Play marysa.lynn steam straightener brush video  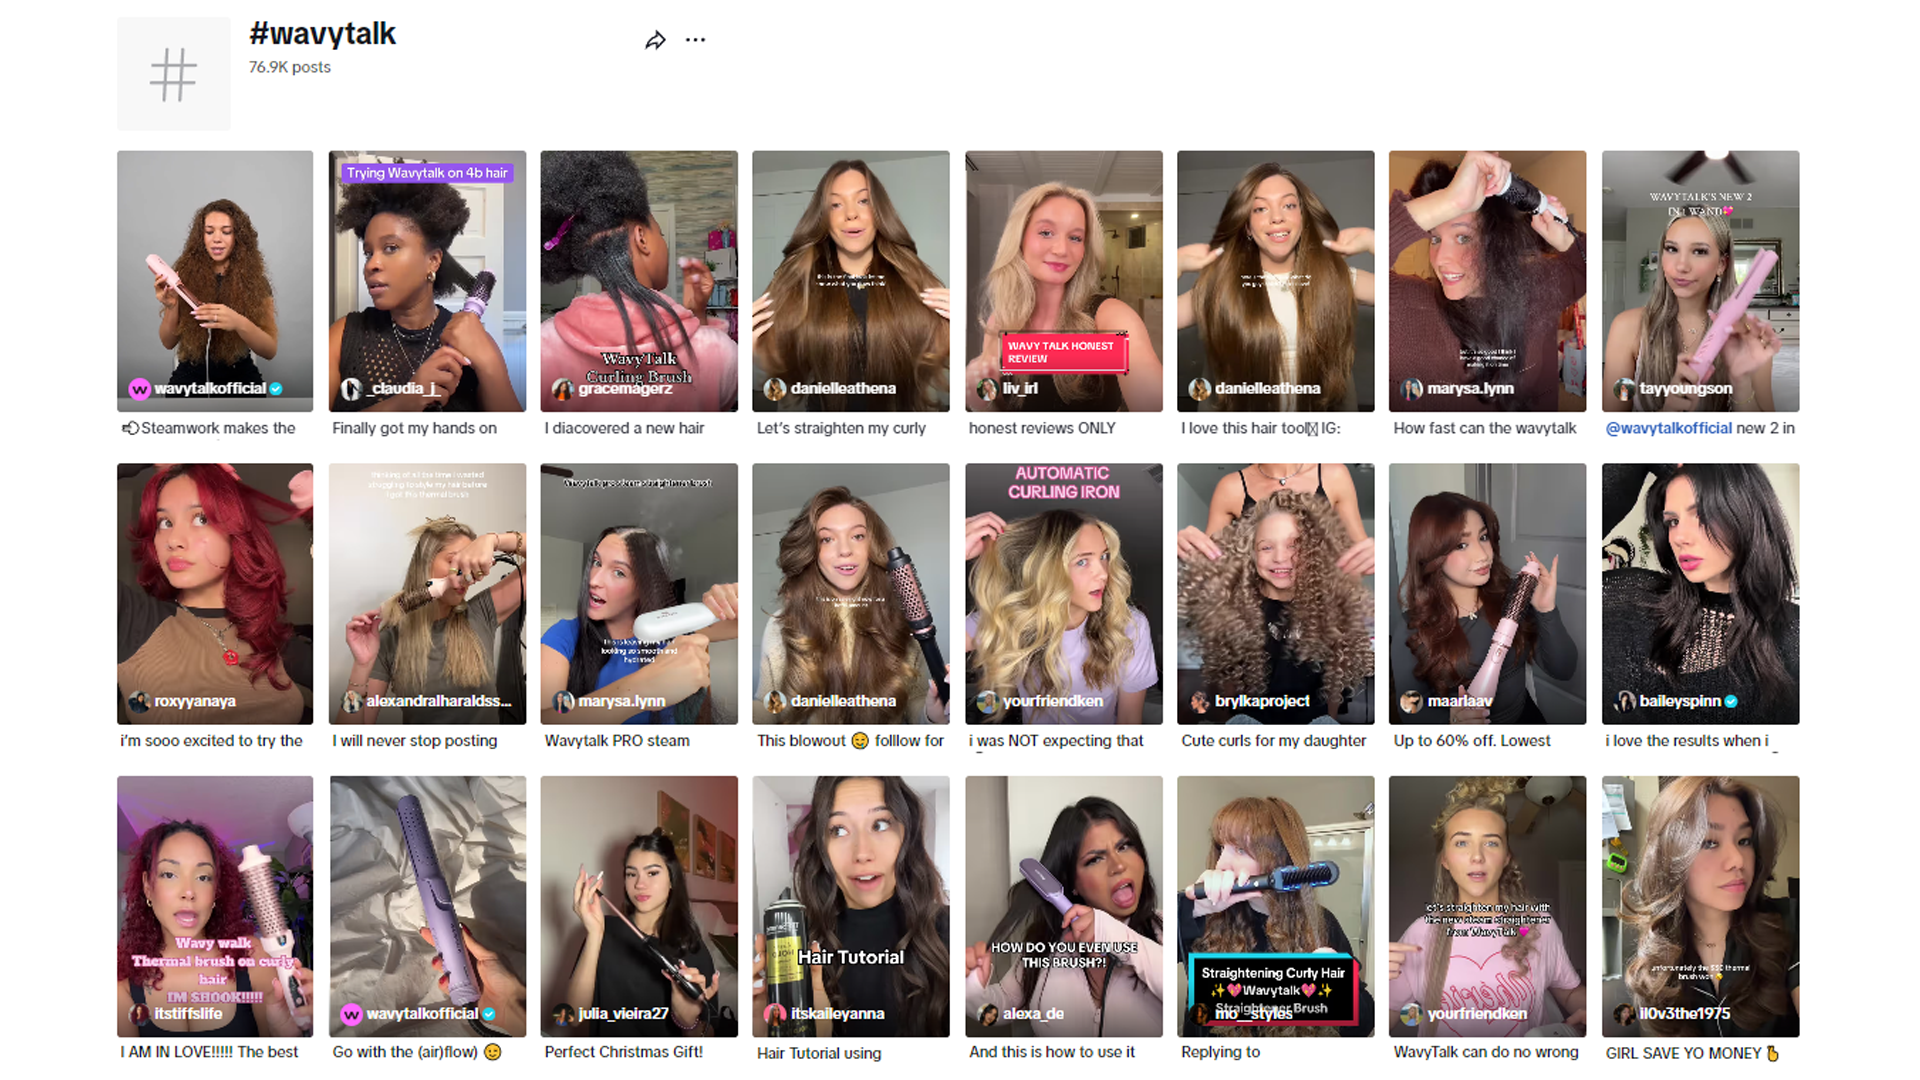click(x=639, y=594)
